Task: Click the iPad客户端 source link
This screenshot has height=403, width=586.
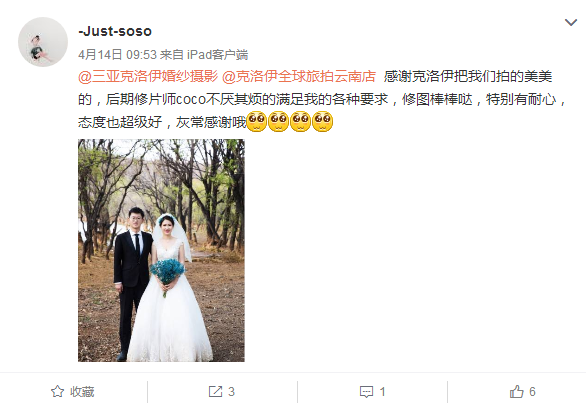Action: pyautogui.click(x=218, y=55)
